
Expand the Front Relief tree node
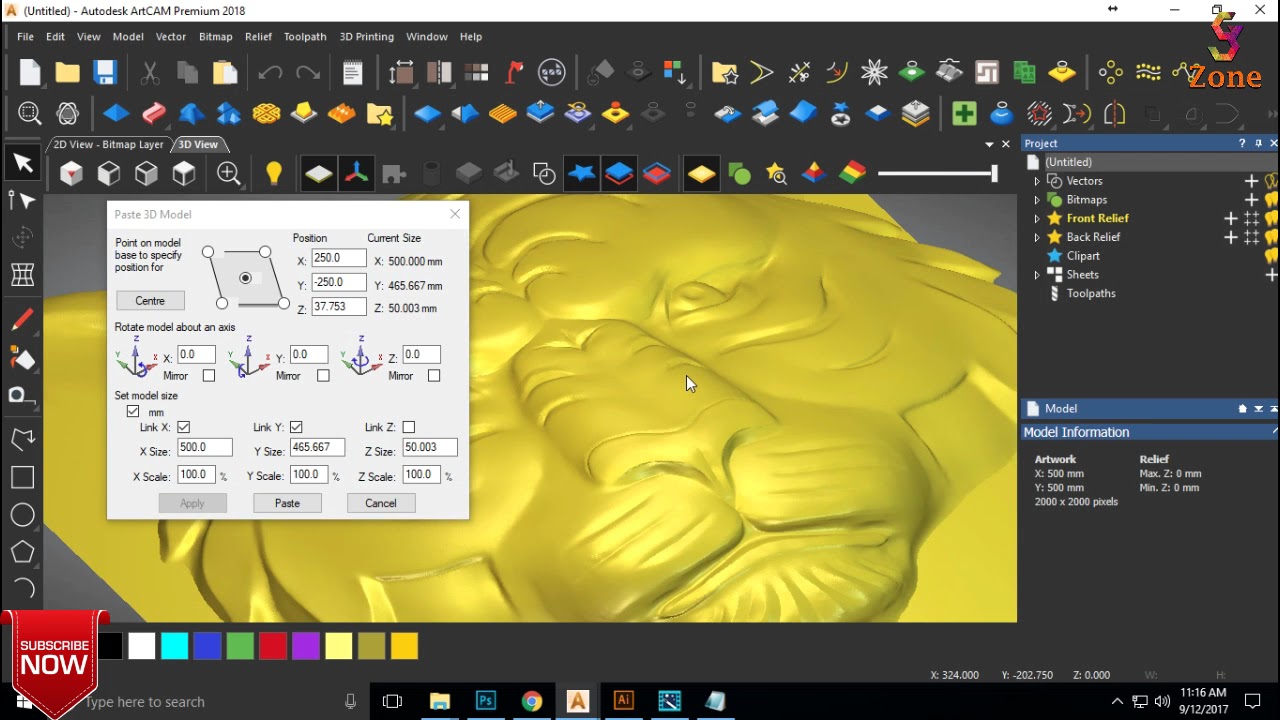[1037, 218]
